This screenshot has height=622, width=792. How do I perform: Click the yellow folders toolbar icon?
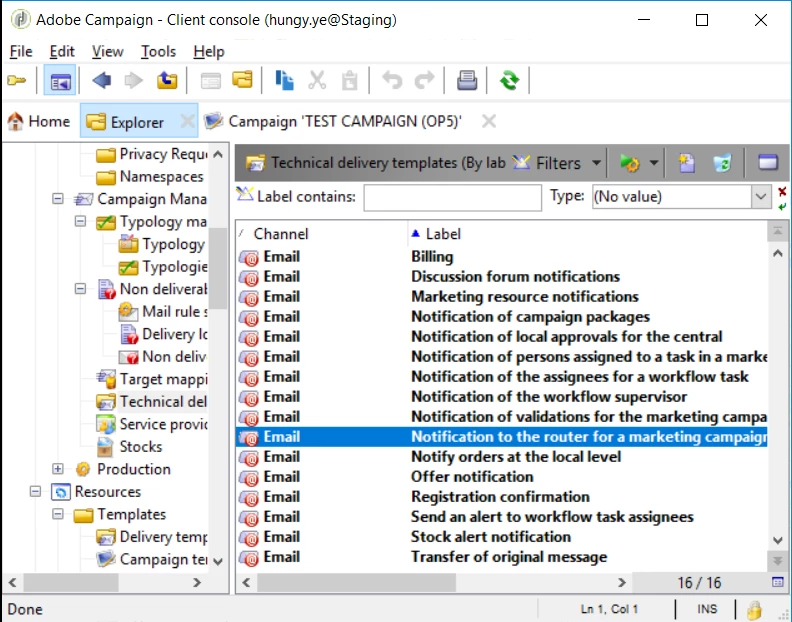[242, 80]
